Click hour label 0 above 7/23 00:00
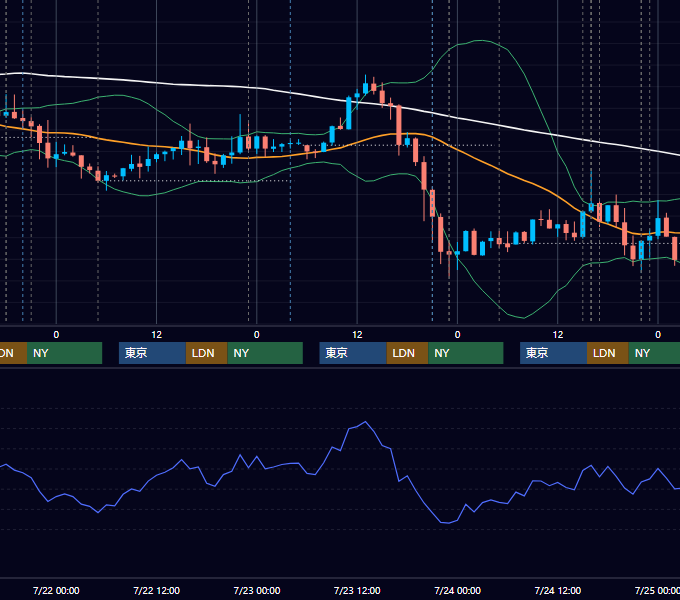Image resolution: width=680 pixels, height=600 pixels. click(x=257, y=335)
